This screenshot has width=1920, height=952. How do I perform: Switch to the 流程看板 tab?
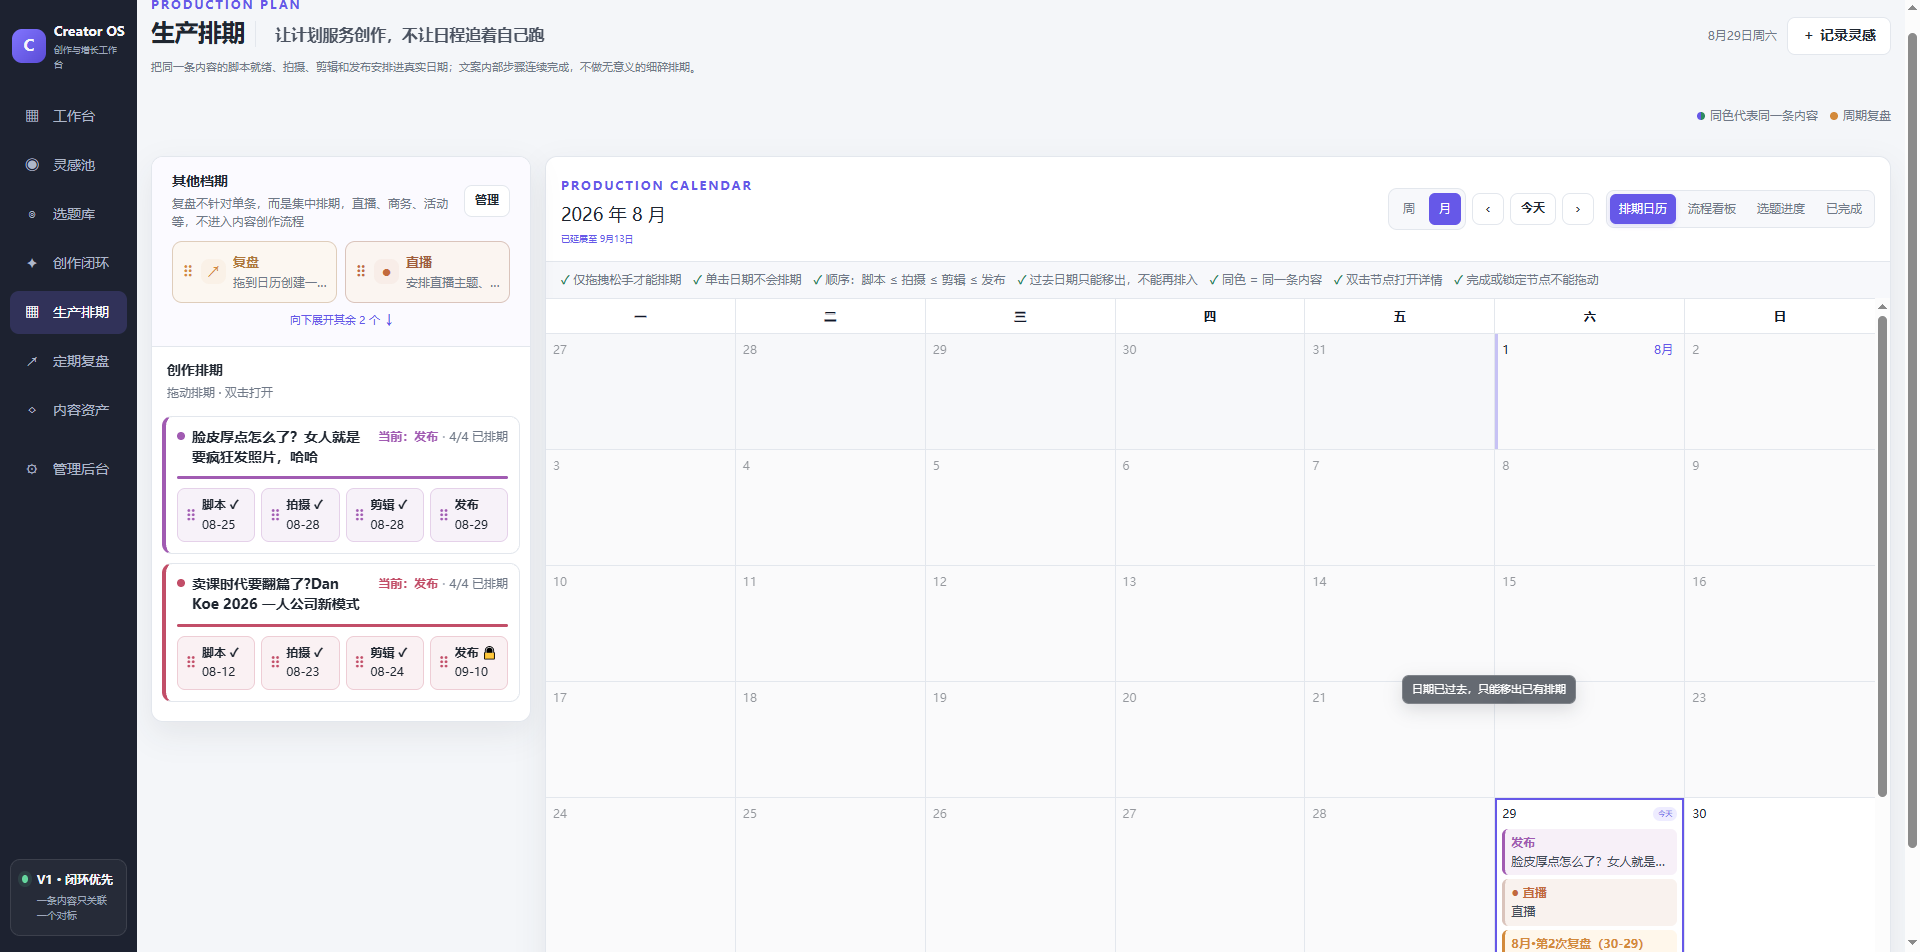click(1712, 209)
